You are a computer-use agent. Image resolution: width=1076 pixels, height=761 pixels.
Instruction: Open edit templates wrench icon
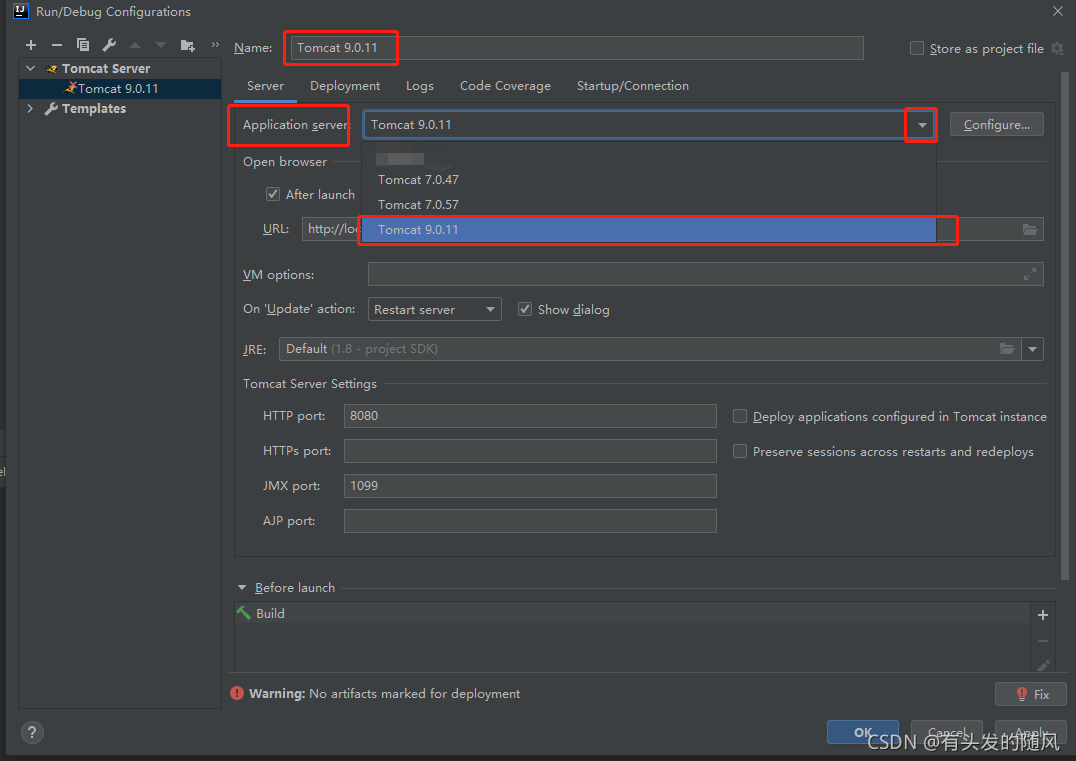(109, 45)
